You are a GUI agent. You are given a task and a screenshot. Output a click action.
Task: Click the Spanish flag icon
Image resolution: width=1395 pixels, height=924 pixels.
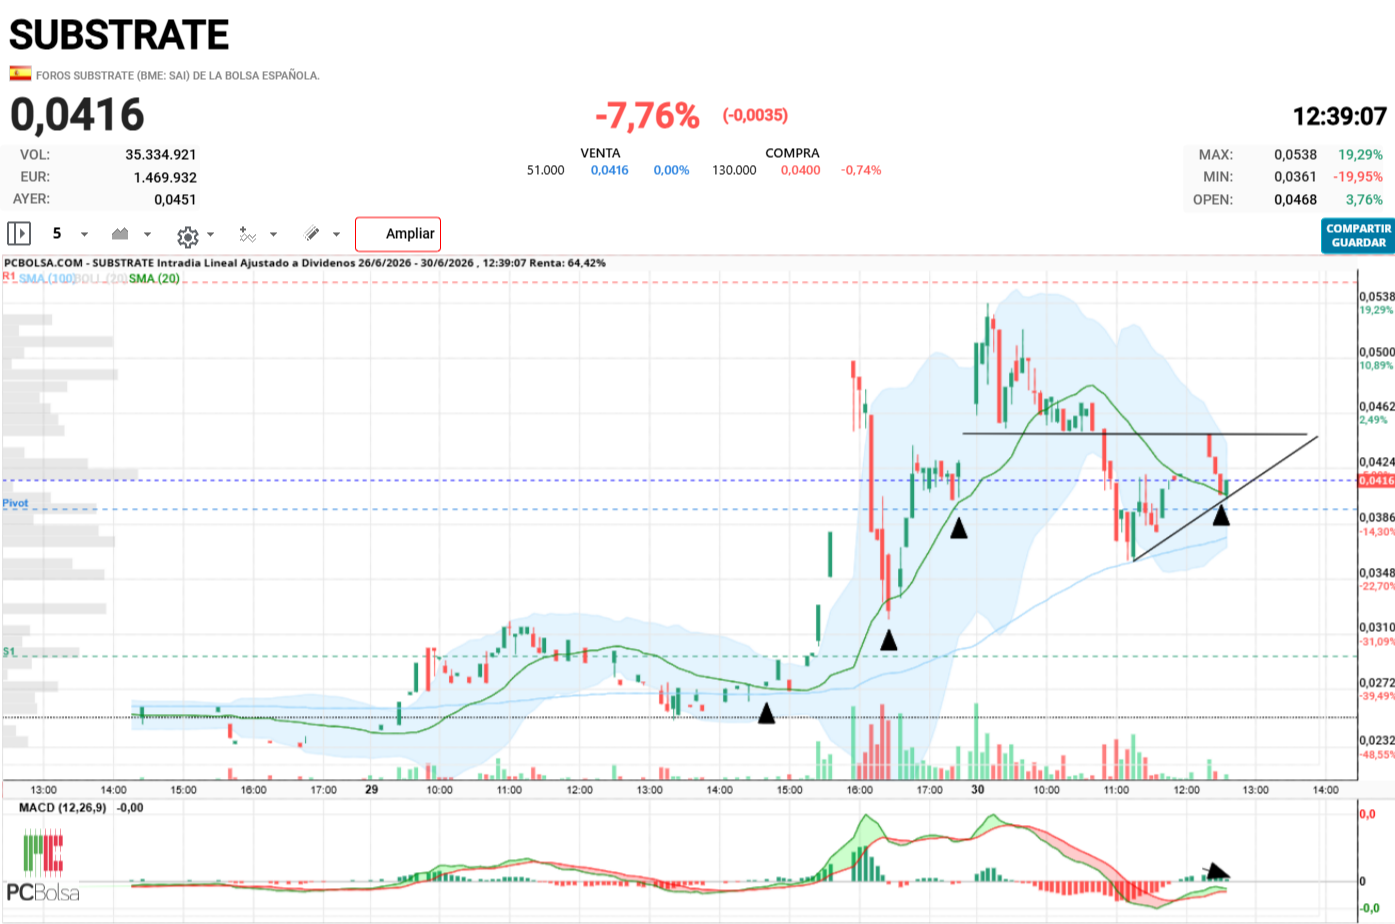20,73
